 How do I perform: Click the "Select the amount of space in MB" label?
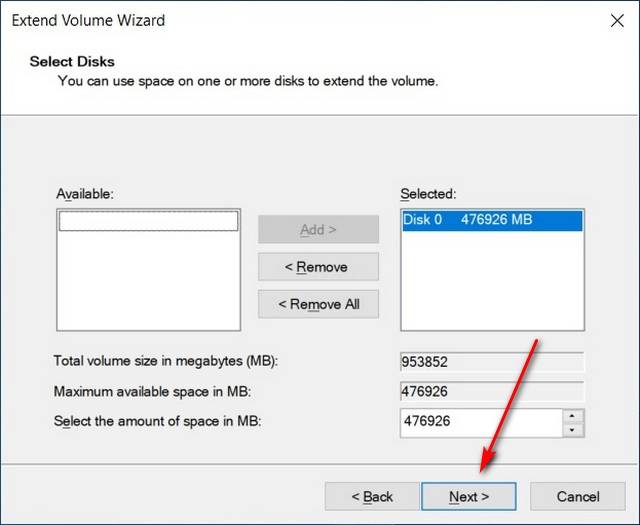(156, 421)
